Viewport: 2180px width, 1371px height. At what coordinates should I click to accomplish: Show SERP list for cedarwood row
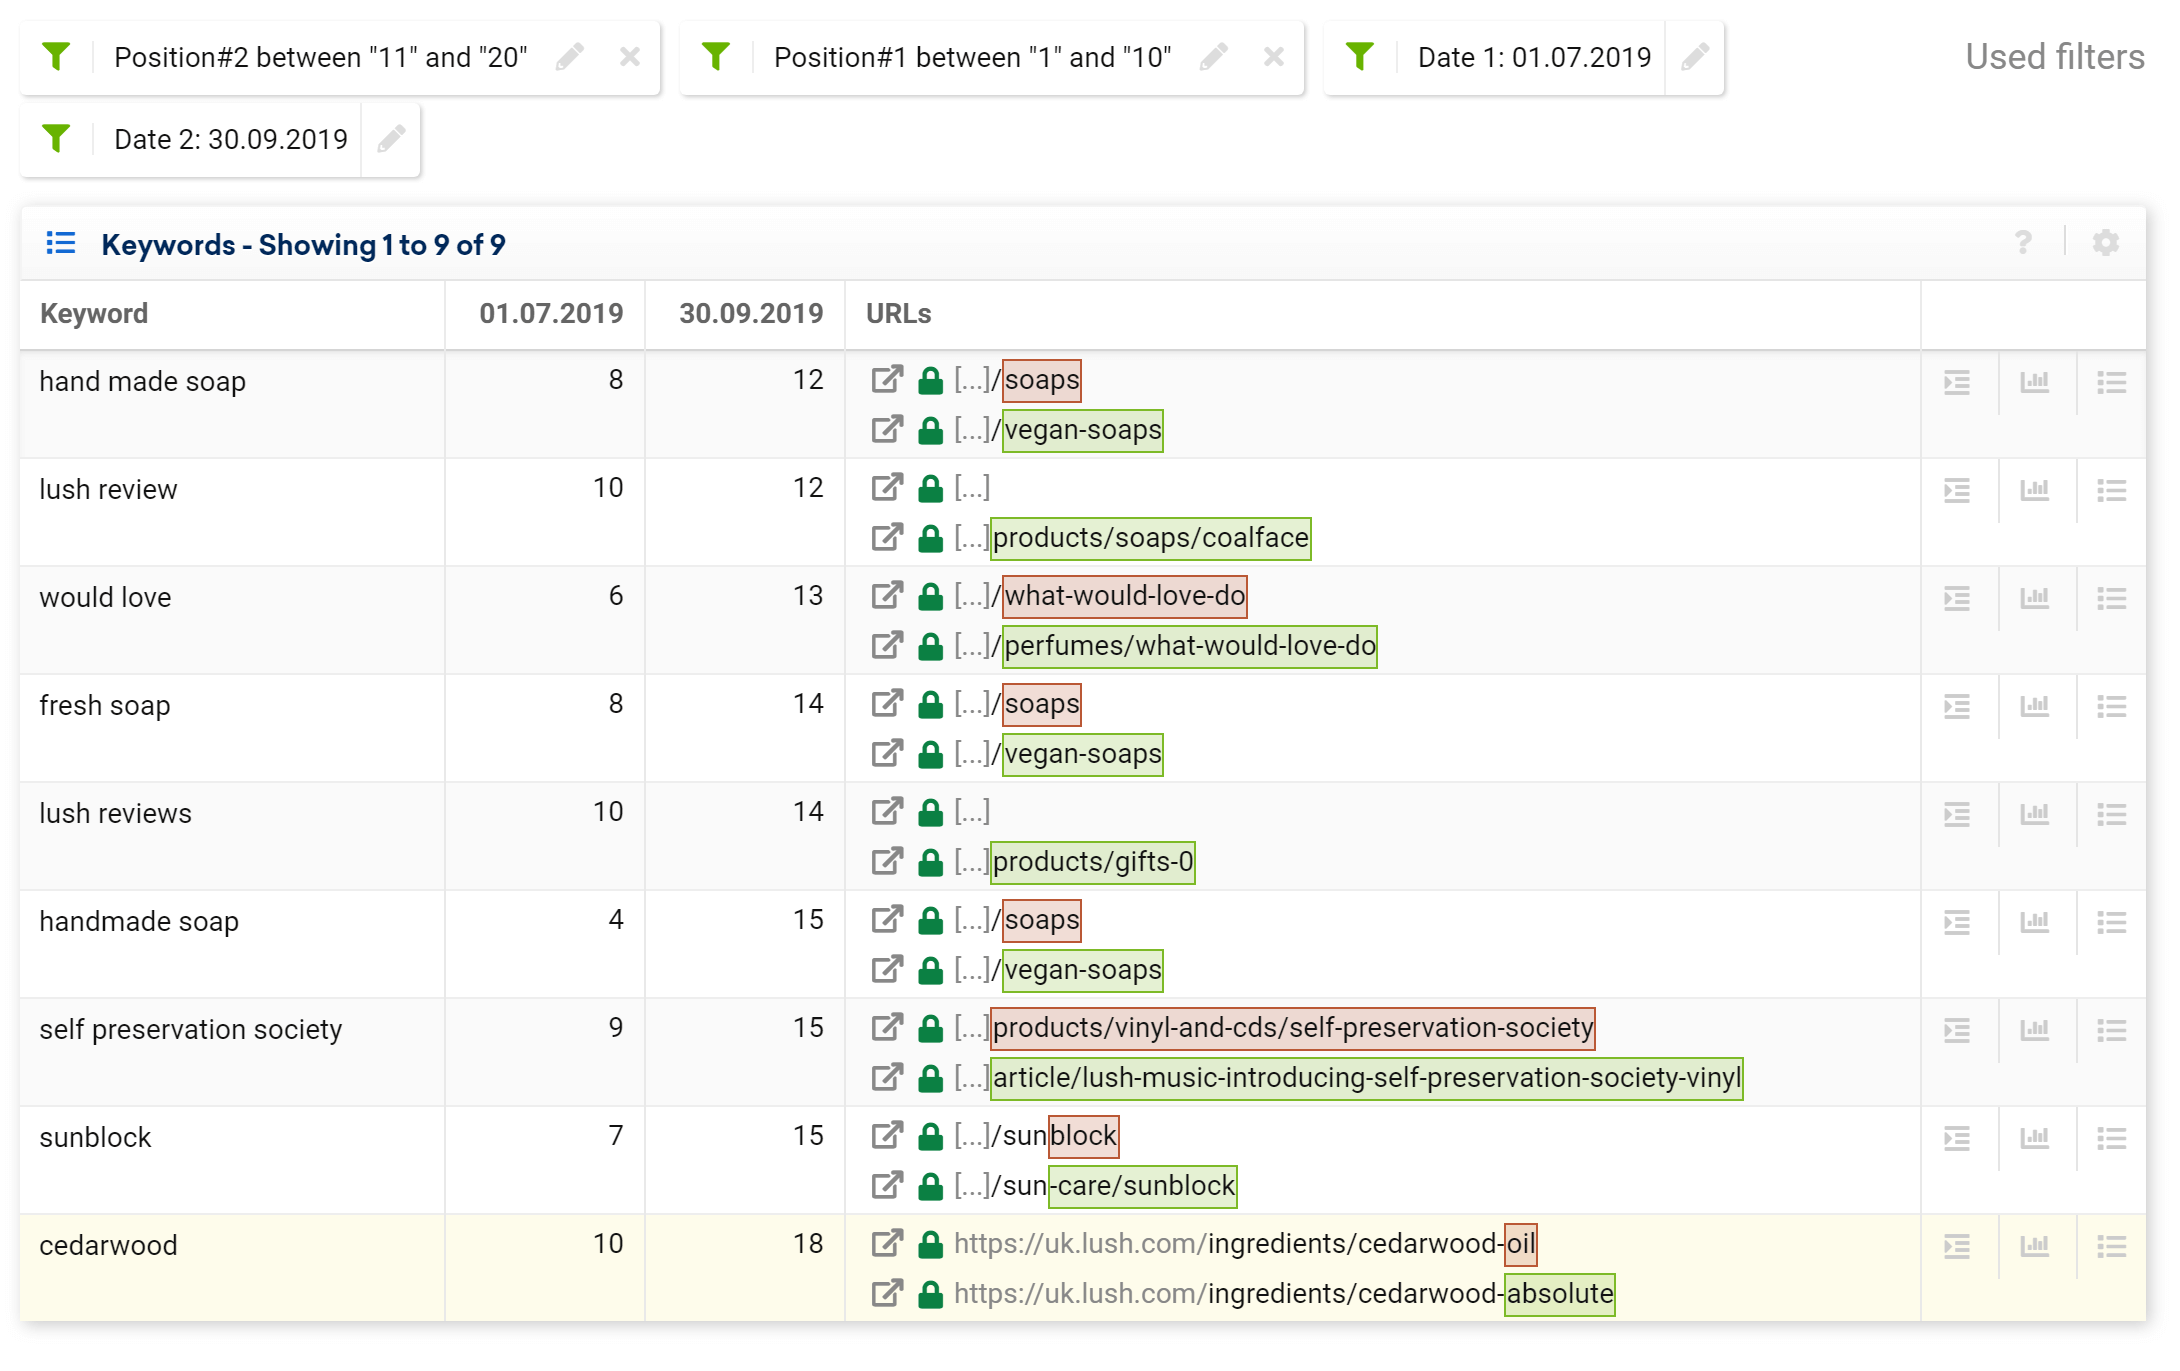1957,1246
